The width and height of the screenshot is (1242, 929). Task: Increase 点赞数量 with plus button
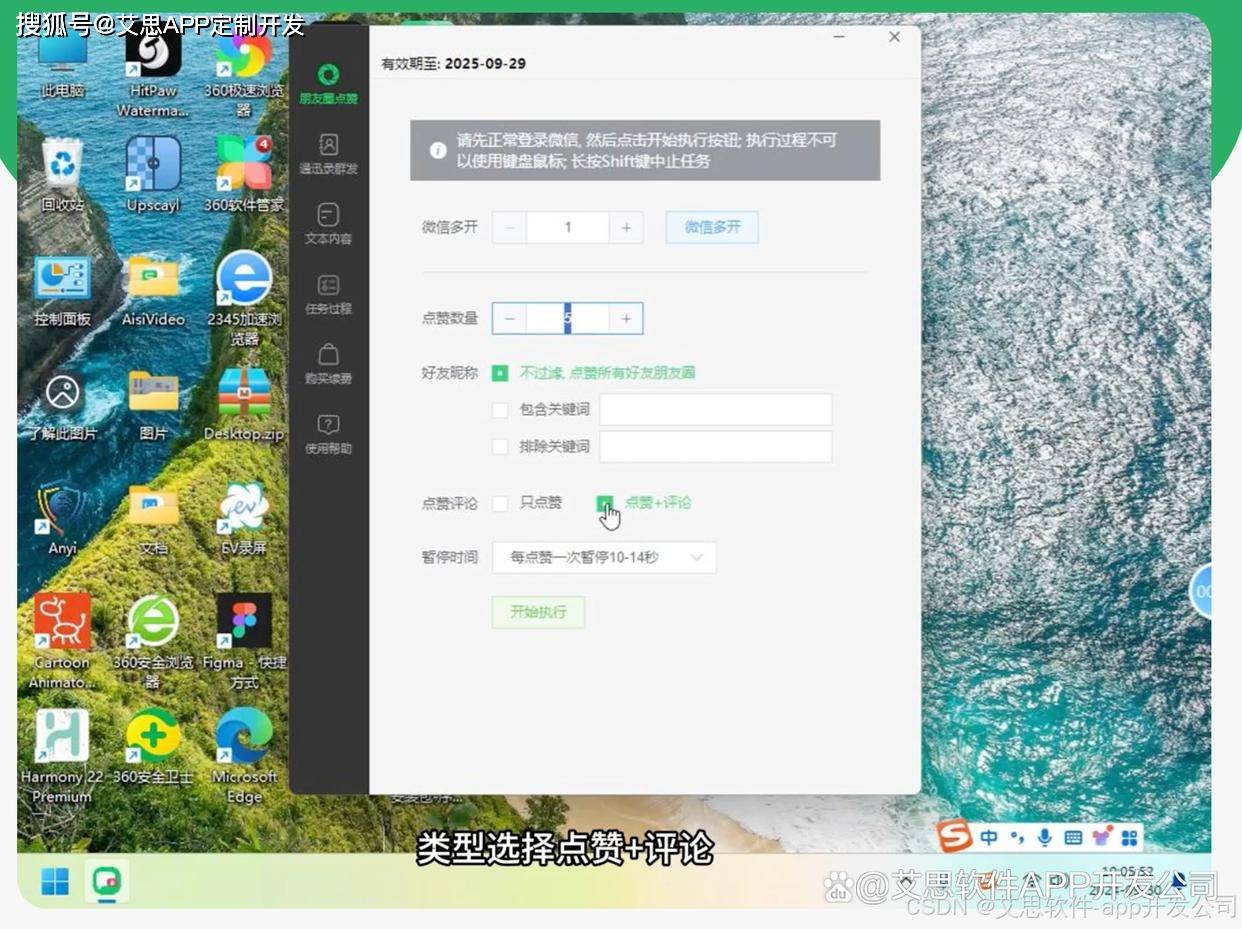tap(626, 319)
